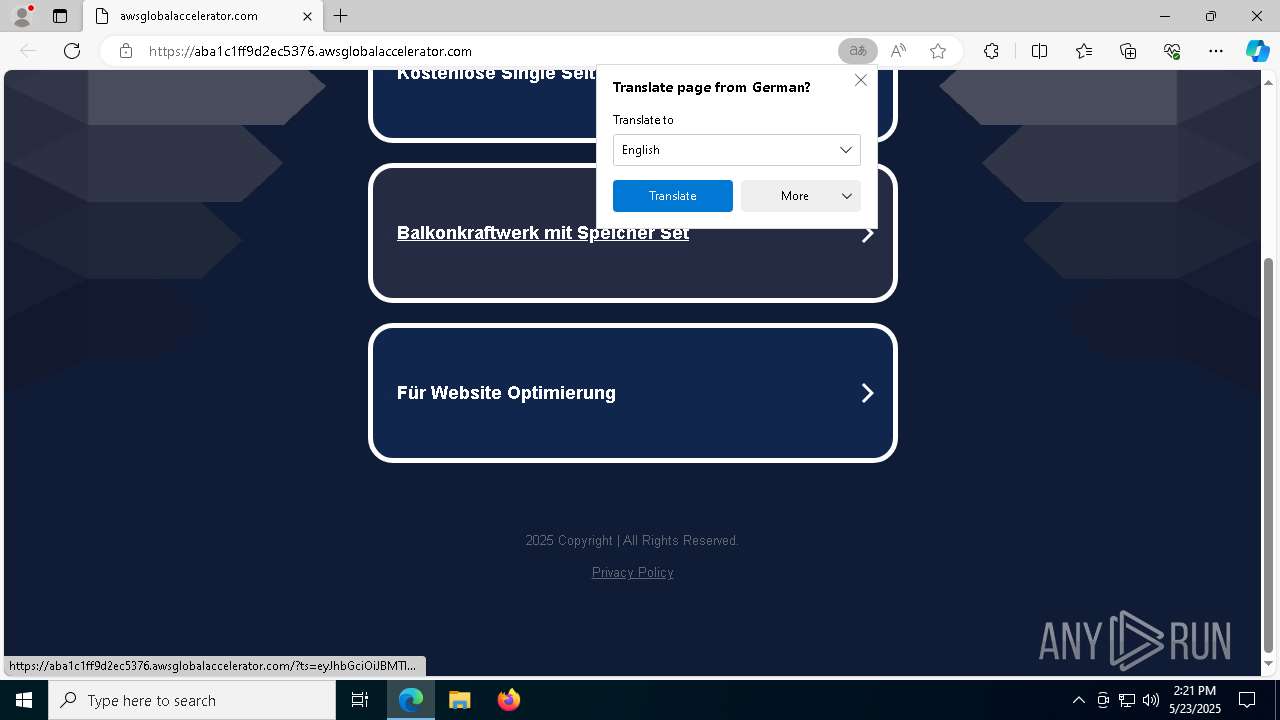
Task: Launch Firefox from taskbar
Action: point(509,700)
